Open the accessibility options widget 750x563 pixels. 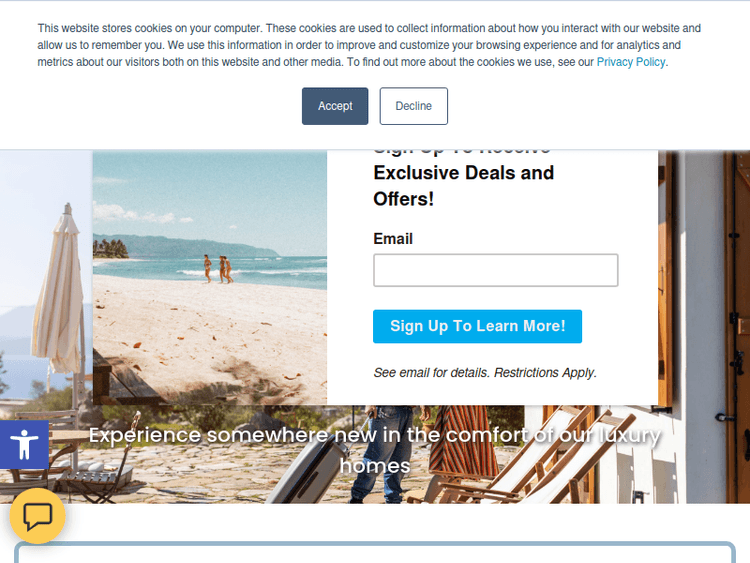(x=24, y=444)
